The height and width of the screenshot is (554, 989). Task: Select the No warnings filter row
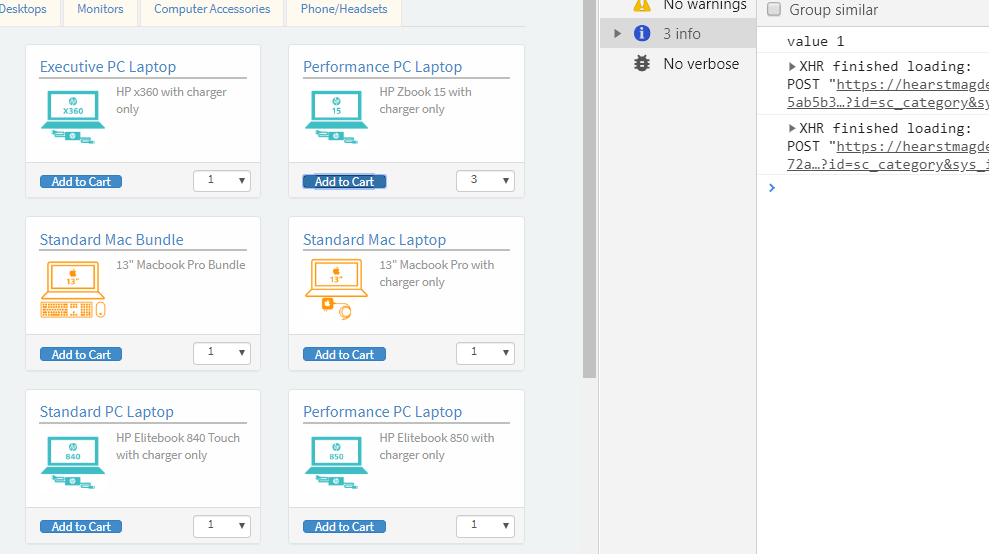coord(678,8)
